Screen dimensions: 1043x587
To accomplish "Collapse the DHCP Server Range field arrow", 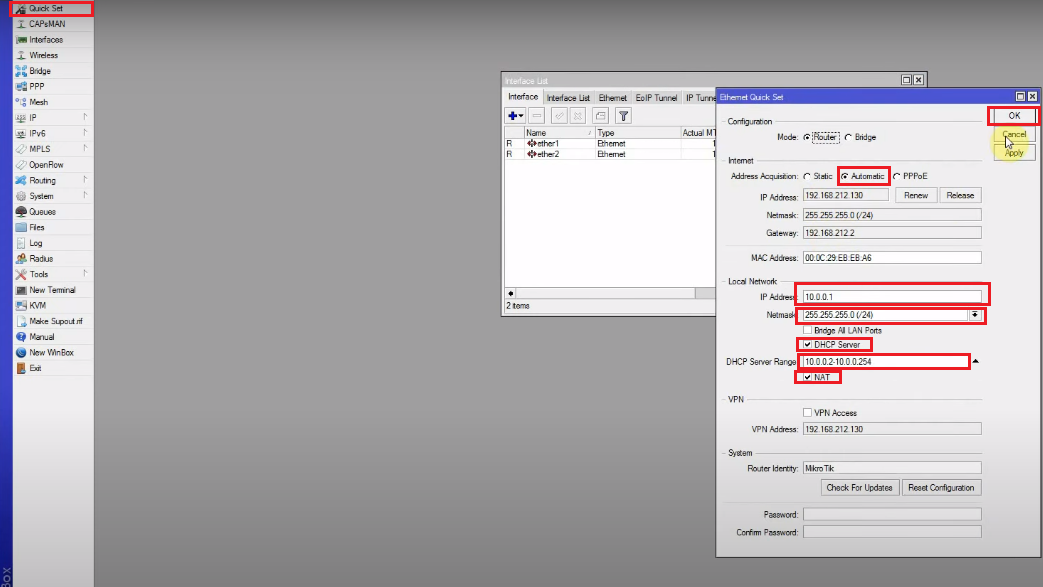I will pos(976,361).
